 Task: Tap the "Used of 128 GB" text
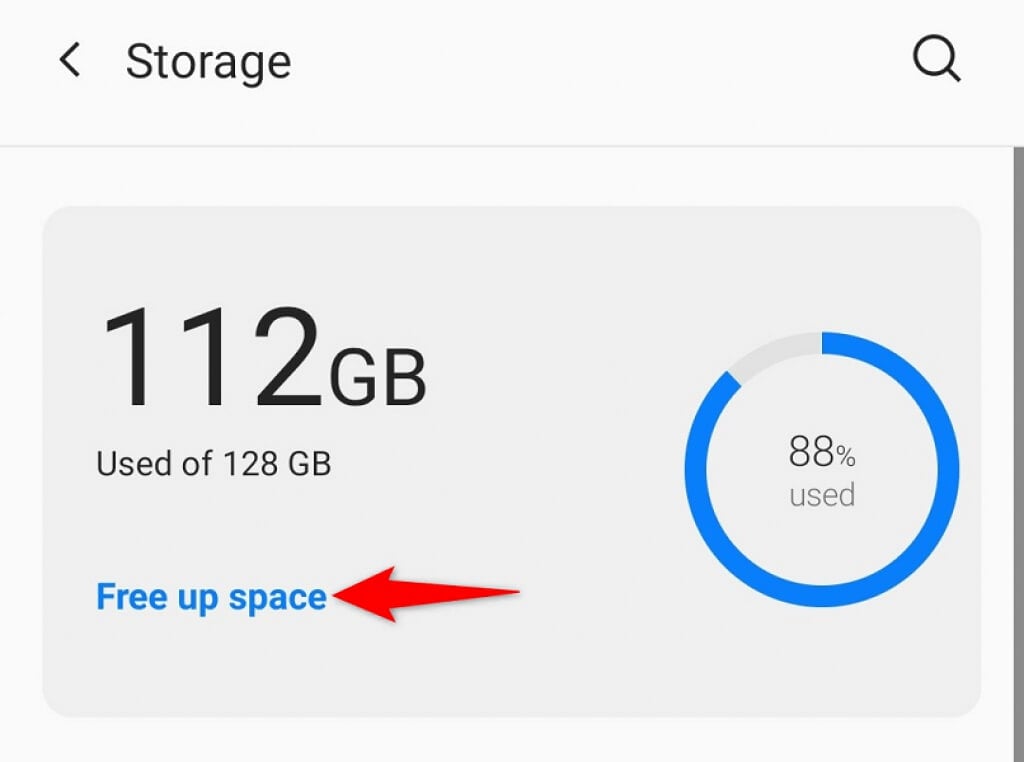213,464
